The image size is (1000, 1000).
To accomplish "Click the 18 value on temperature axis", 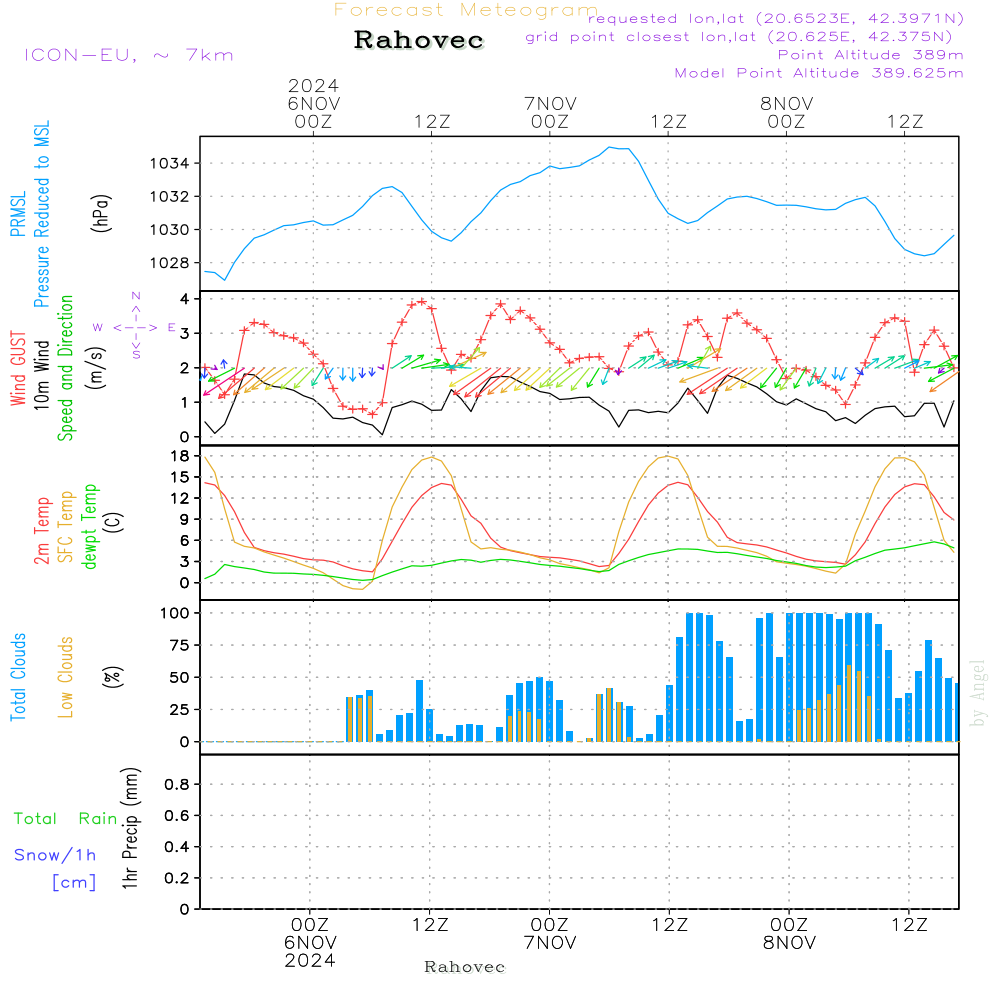I will (180, 456).
